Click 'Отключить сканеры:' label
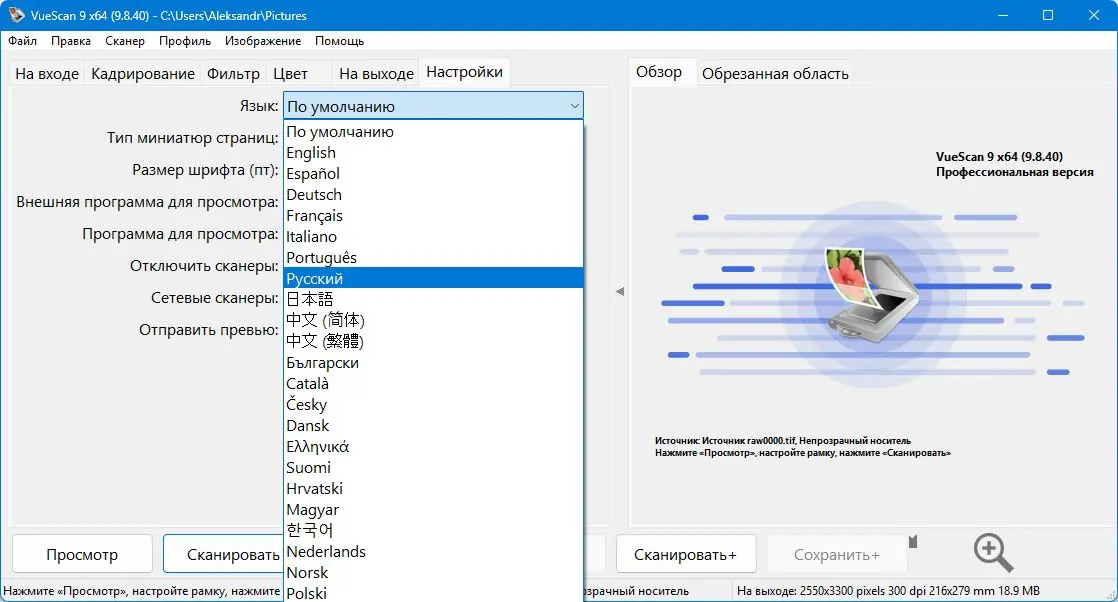 [x=204, y=266]
